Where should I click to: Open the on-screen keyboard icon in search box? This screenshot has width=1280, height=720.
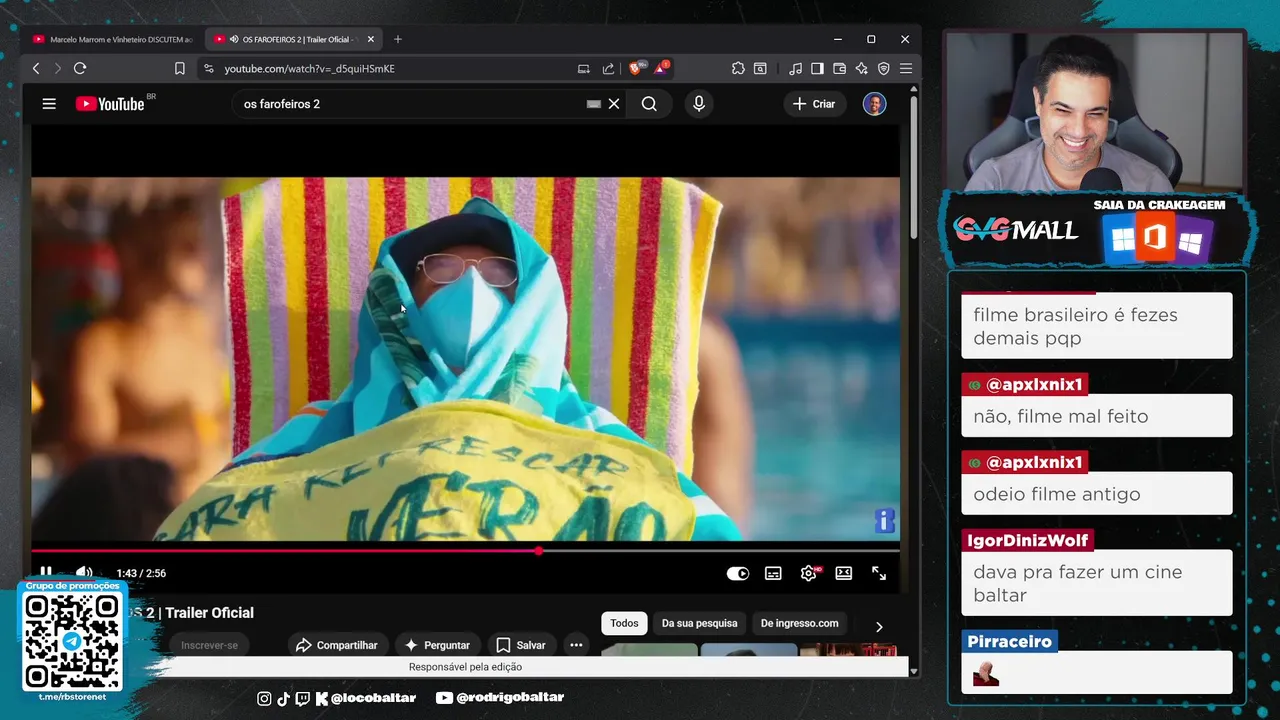point(593,104)
